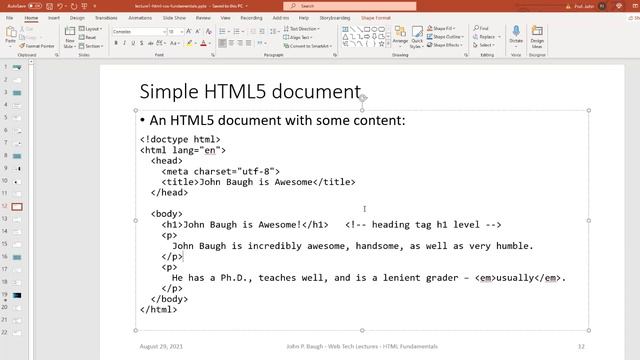Click in the Search box
Image resolution: width=640 pixels, height=360 pixels.
[350, 6]
